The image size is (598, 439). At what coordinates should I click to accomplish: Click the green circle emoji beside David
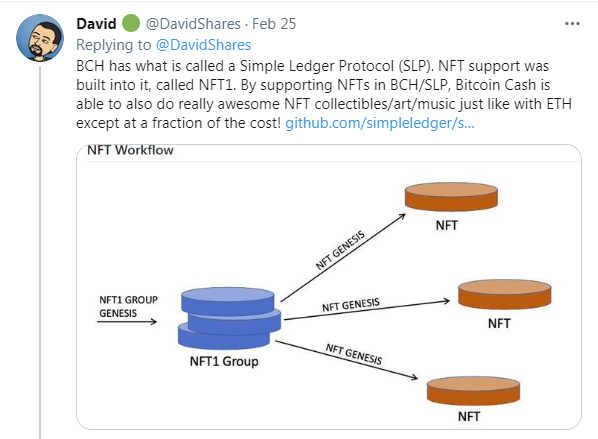pos(131,23)
